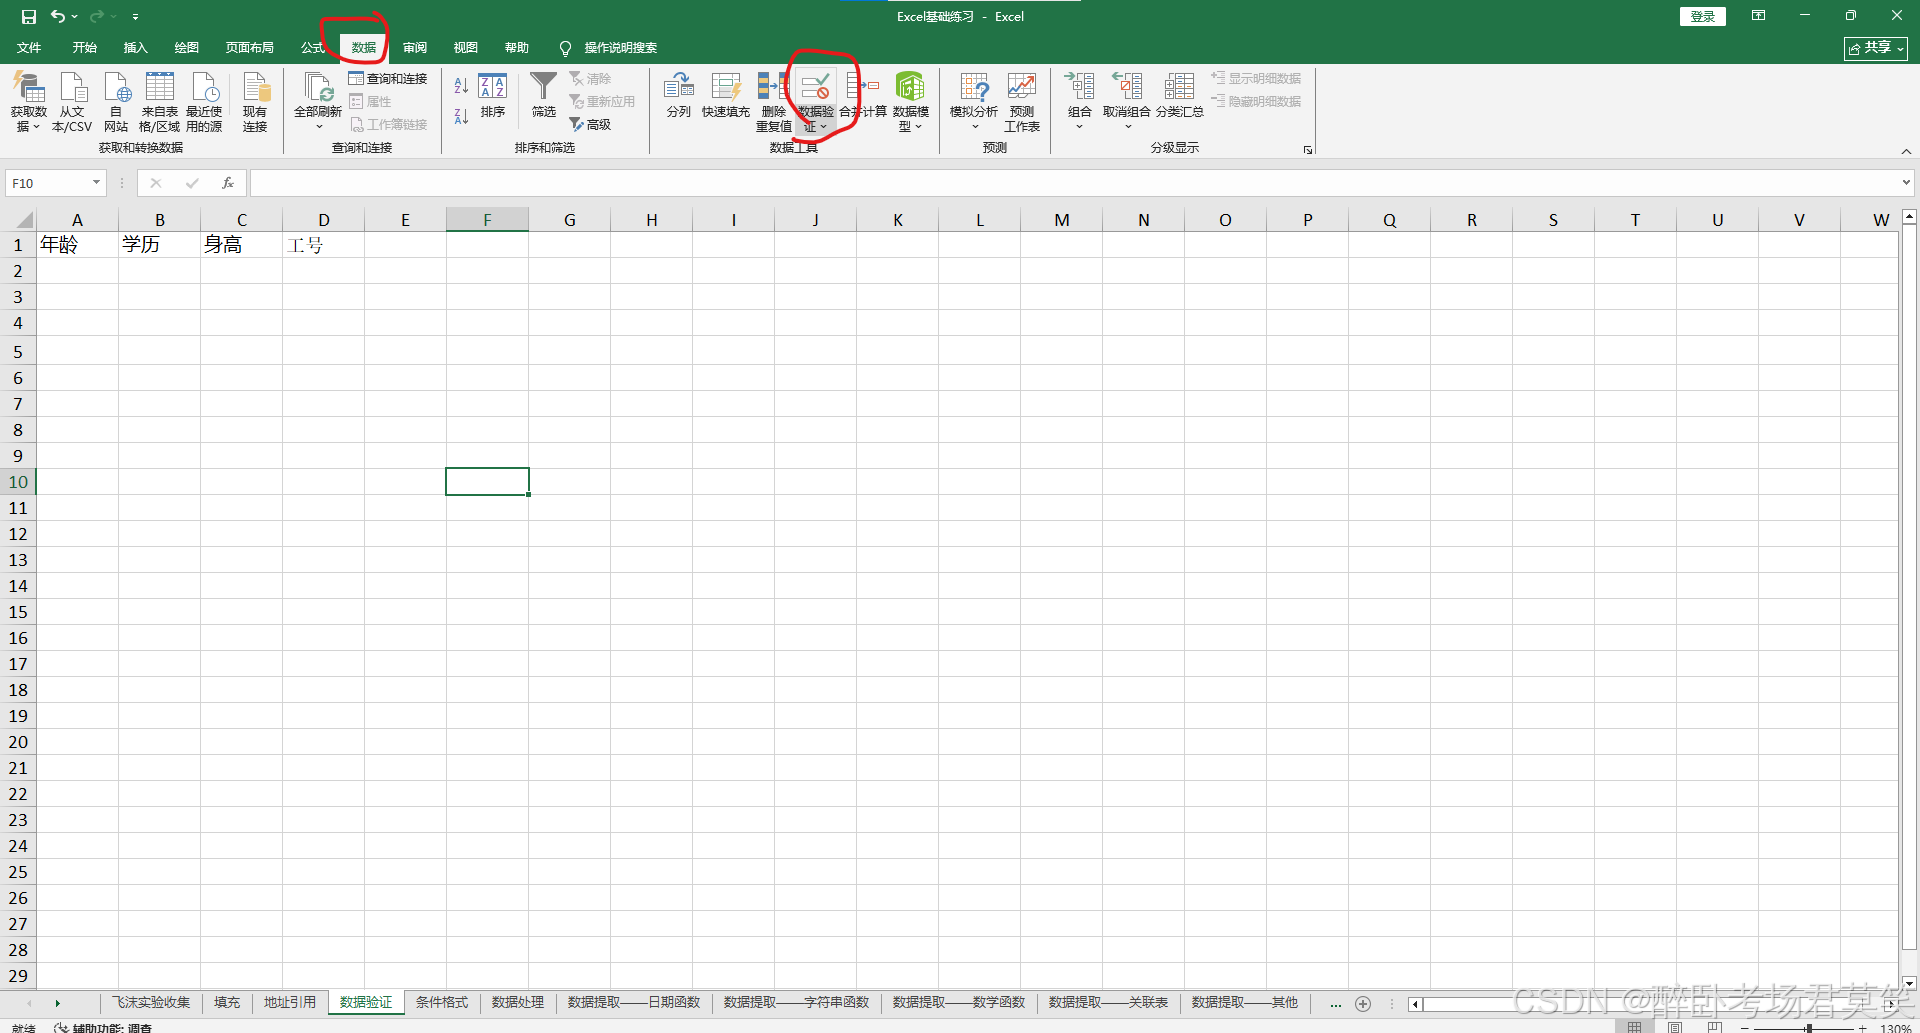Click the Select All corner triangle
Image resolution: width=1920 pixels, height=1033 pixels.
25,220
